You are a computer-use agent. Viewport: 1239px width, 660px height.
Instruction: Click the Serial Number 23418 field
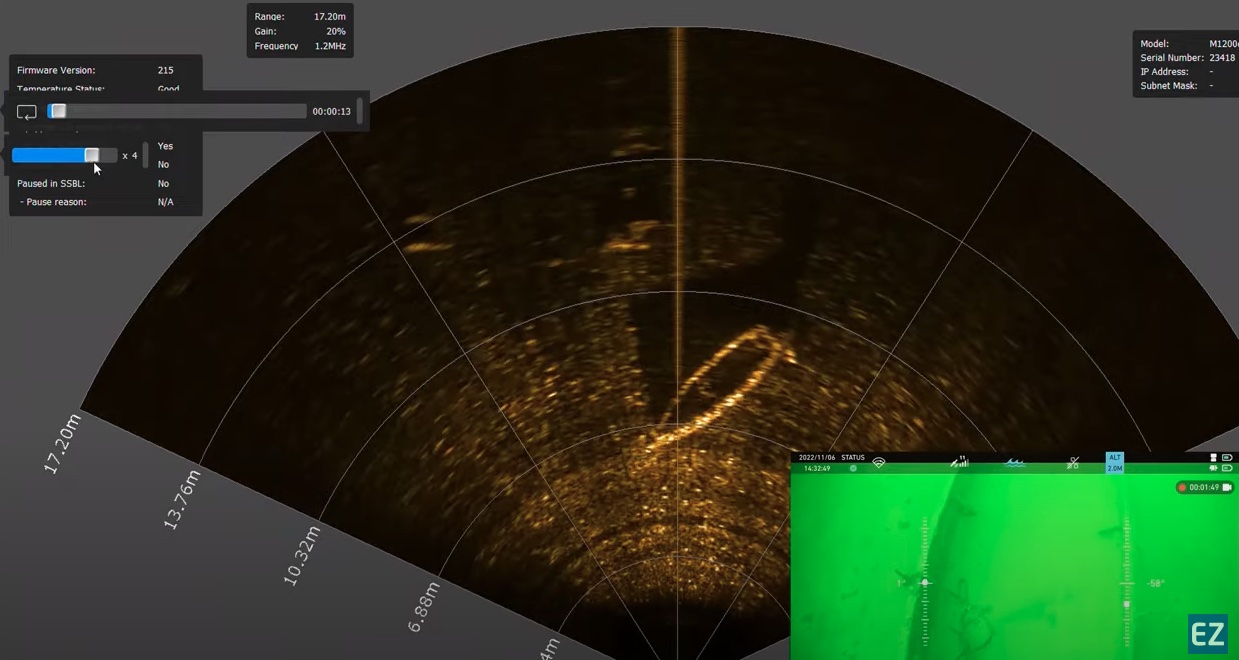[x=1186, y=58]
